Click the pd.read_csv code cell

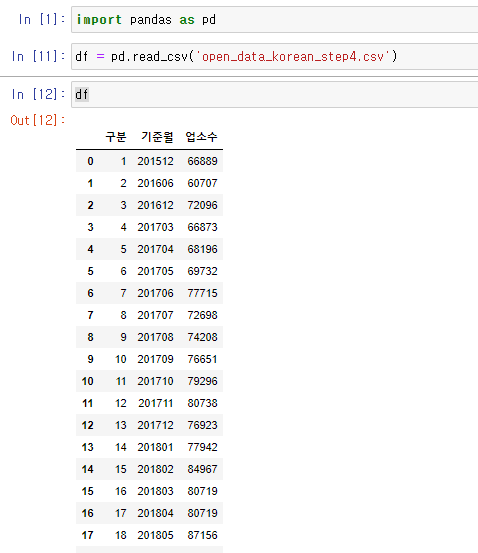tap(274, 56)
